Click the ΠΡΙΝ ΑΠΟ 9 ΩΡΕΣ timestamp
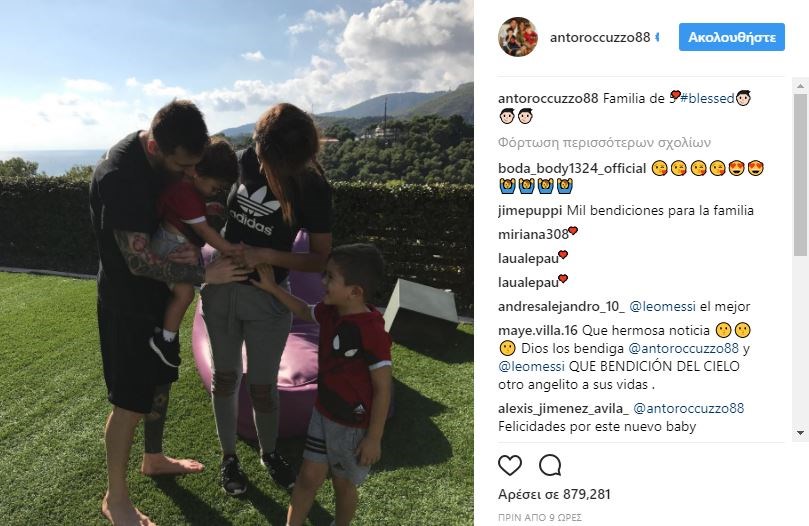This screenshot has width=809, height=526. (x=540, y=517)
